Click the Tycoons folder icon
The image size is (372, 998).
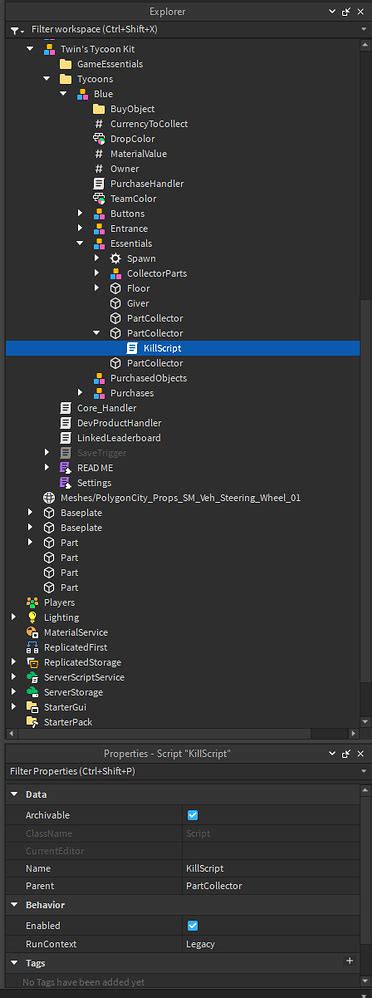click(x=65, y=79)
